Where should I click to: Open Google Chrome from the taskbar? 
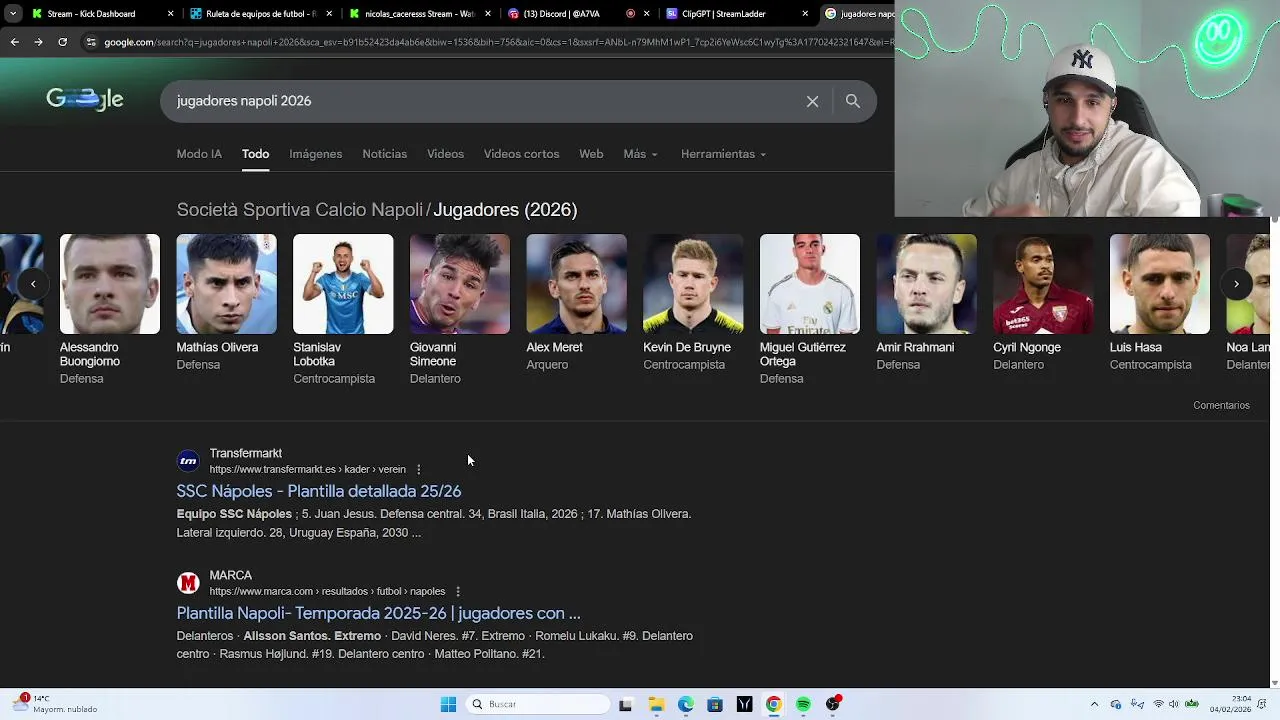773,704
